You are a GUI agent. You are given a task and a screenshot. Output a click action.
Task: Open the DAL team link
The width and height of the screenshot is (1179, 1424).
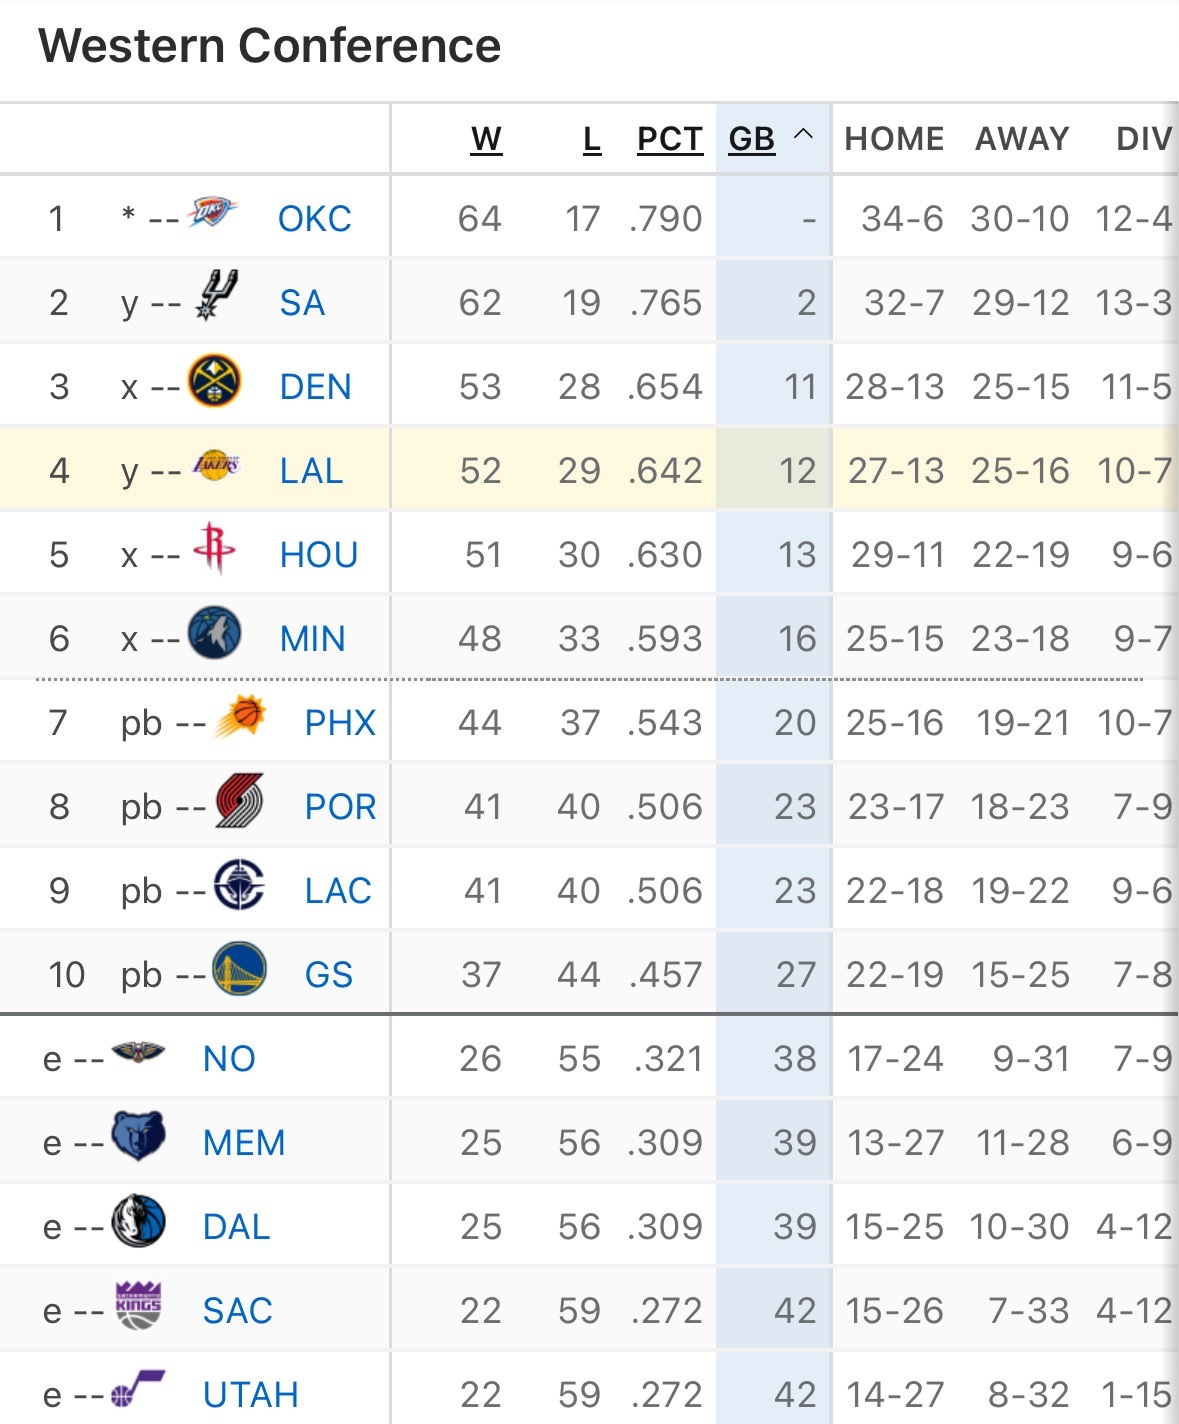pos(237,1227)
